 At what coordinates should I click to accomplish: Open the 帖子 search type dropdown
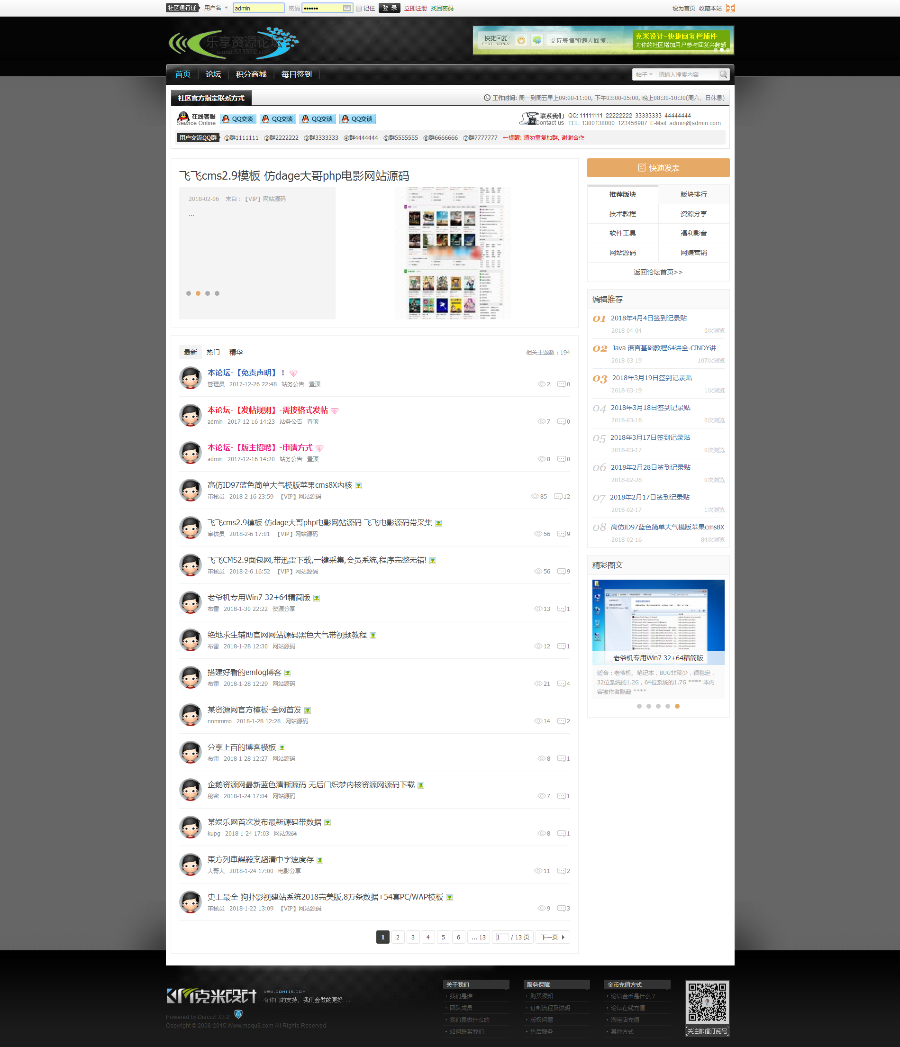pyautogui.click(x=644, y=74)
